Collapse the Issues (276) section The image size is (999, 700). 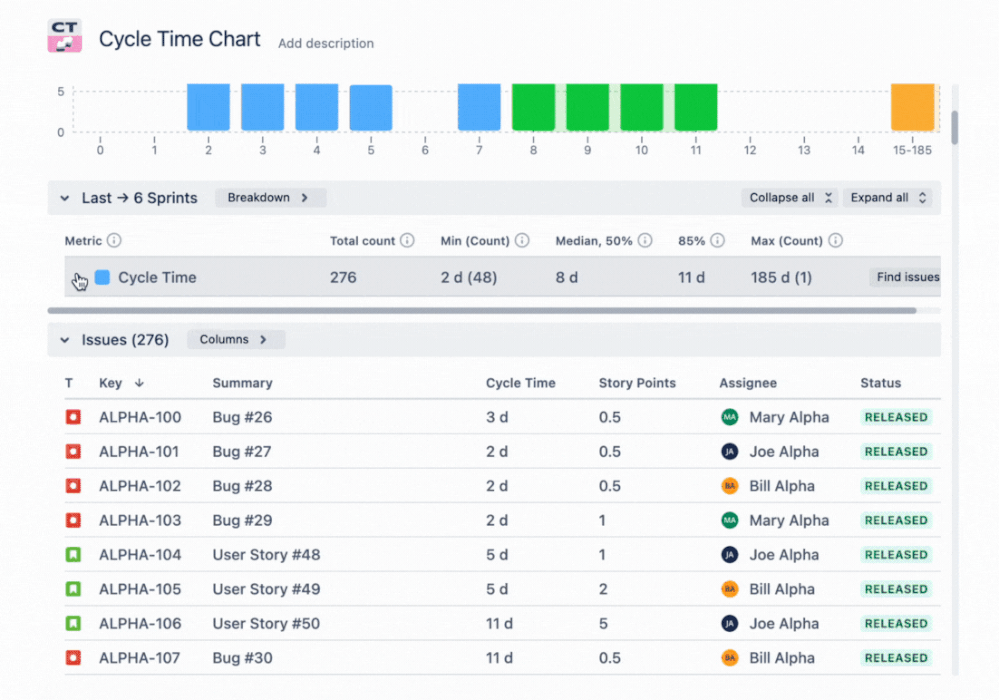click(64, 339)
